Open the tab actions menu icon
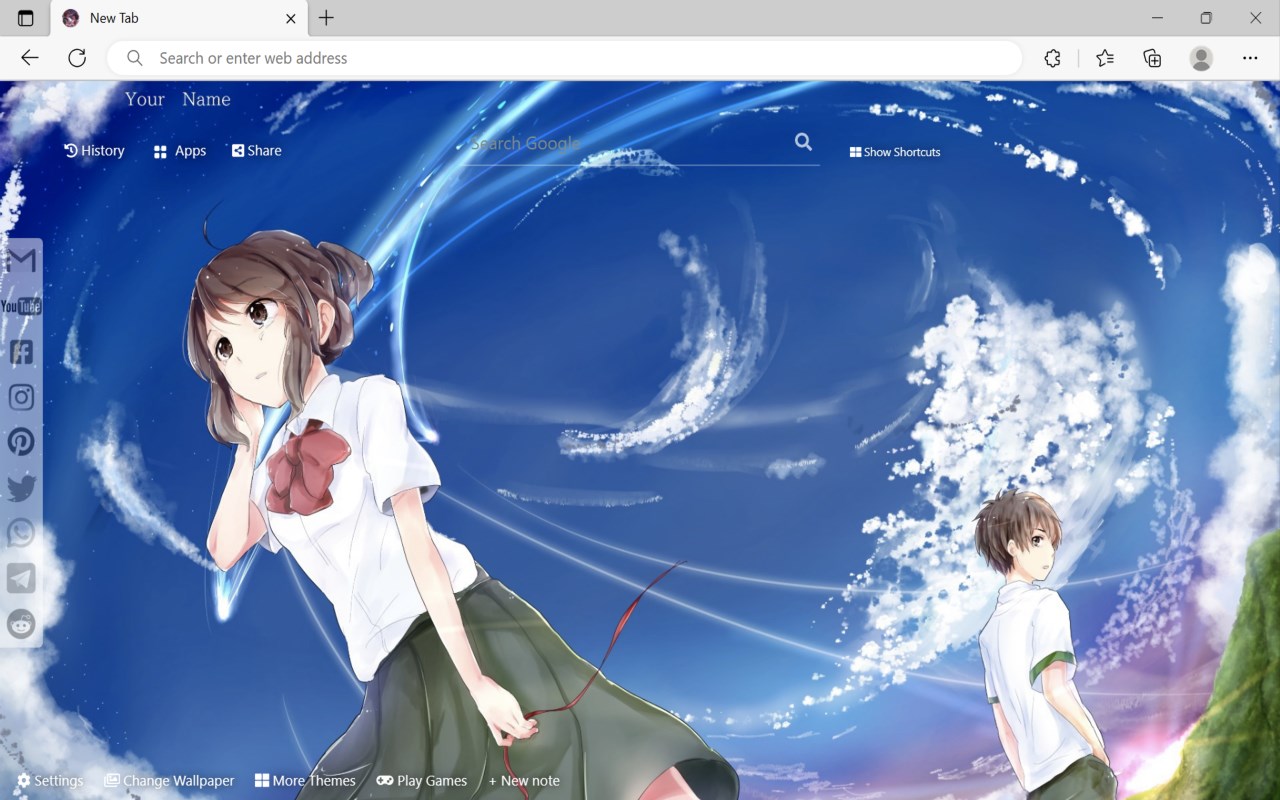The image size is (1280, 800). click(x=26, y=18)
